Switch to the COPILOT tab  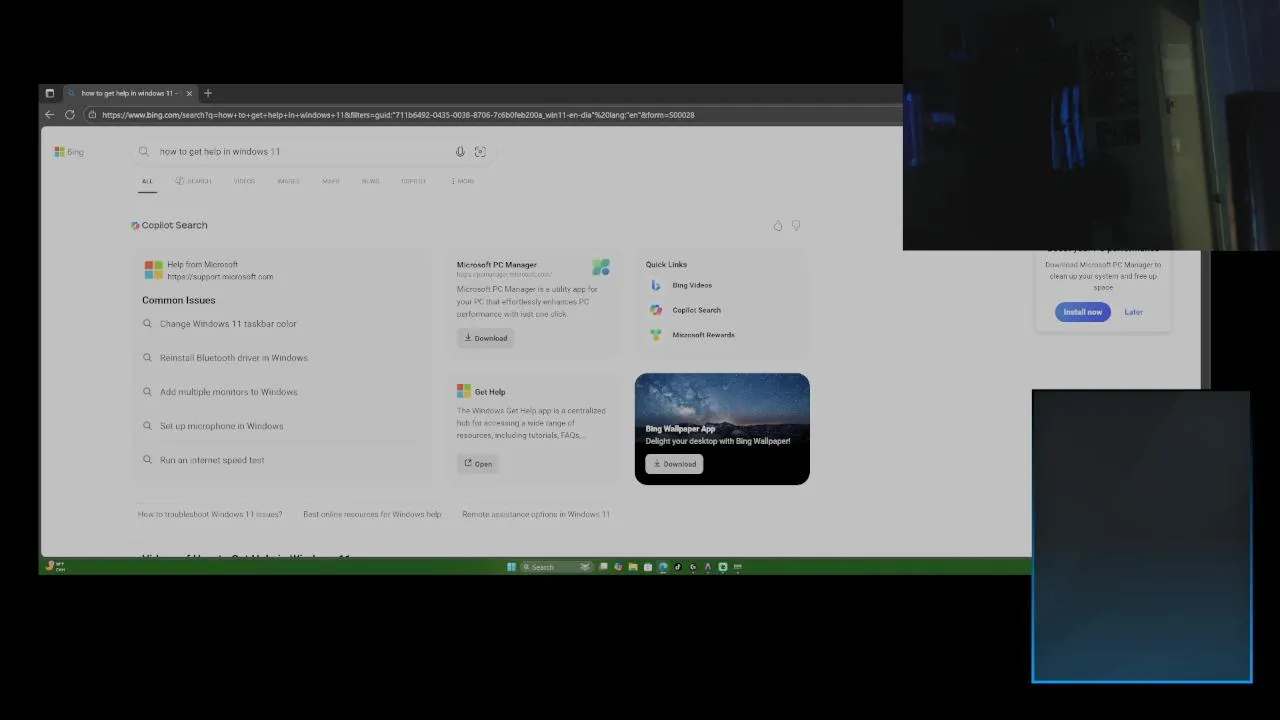(413, 181)
